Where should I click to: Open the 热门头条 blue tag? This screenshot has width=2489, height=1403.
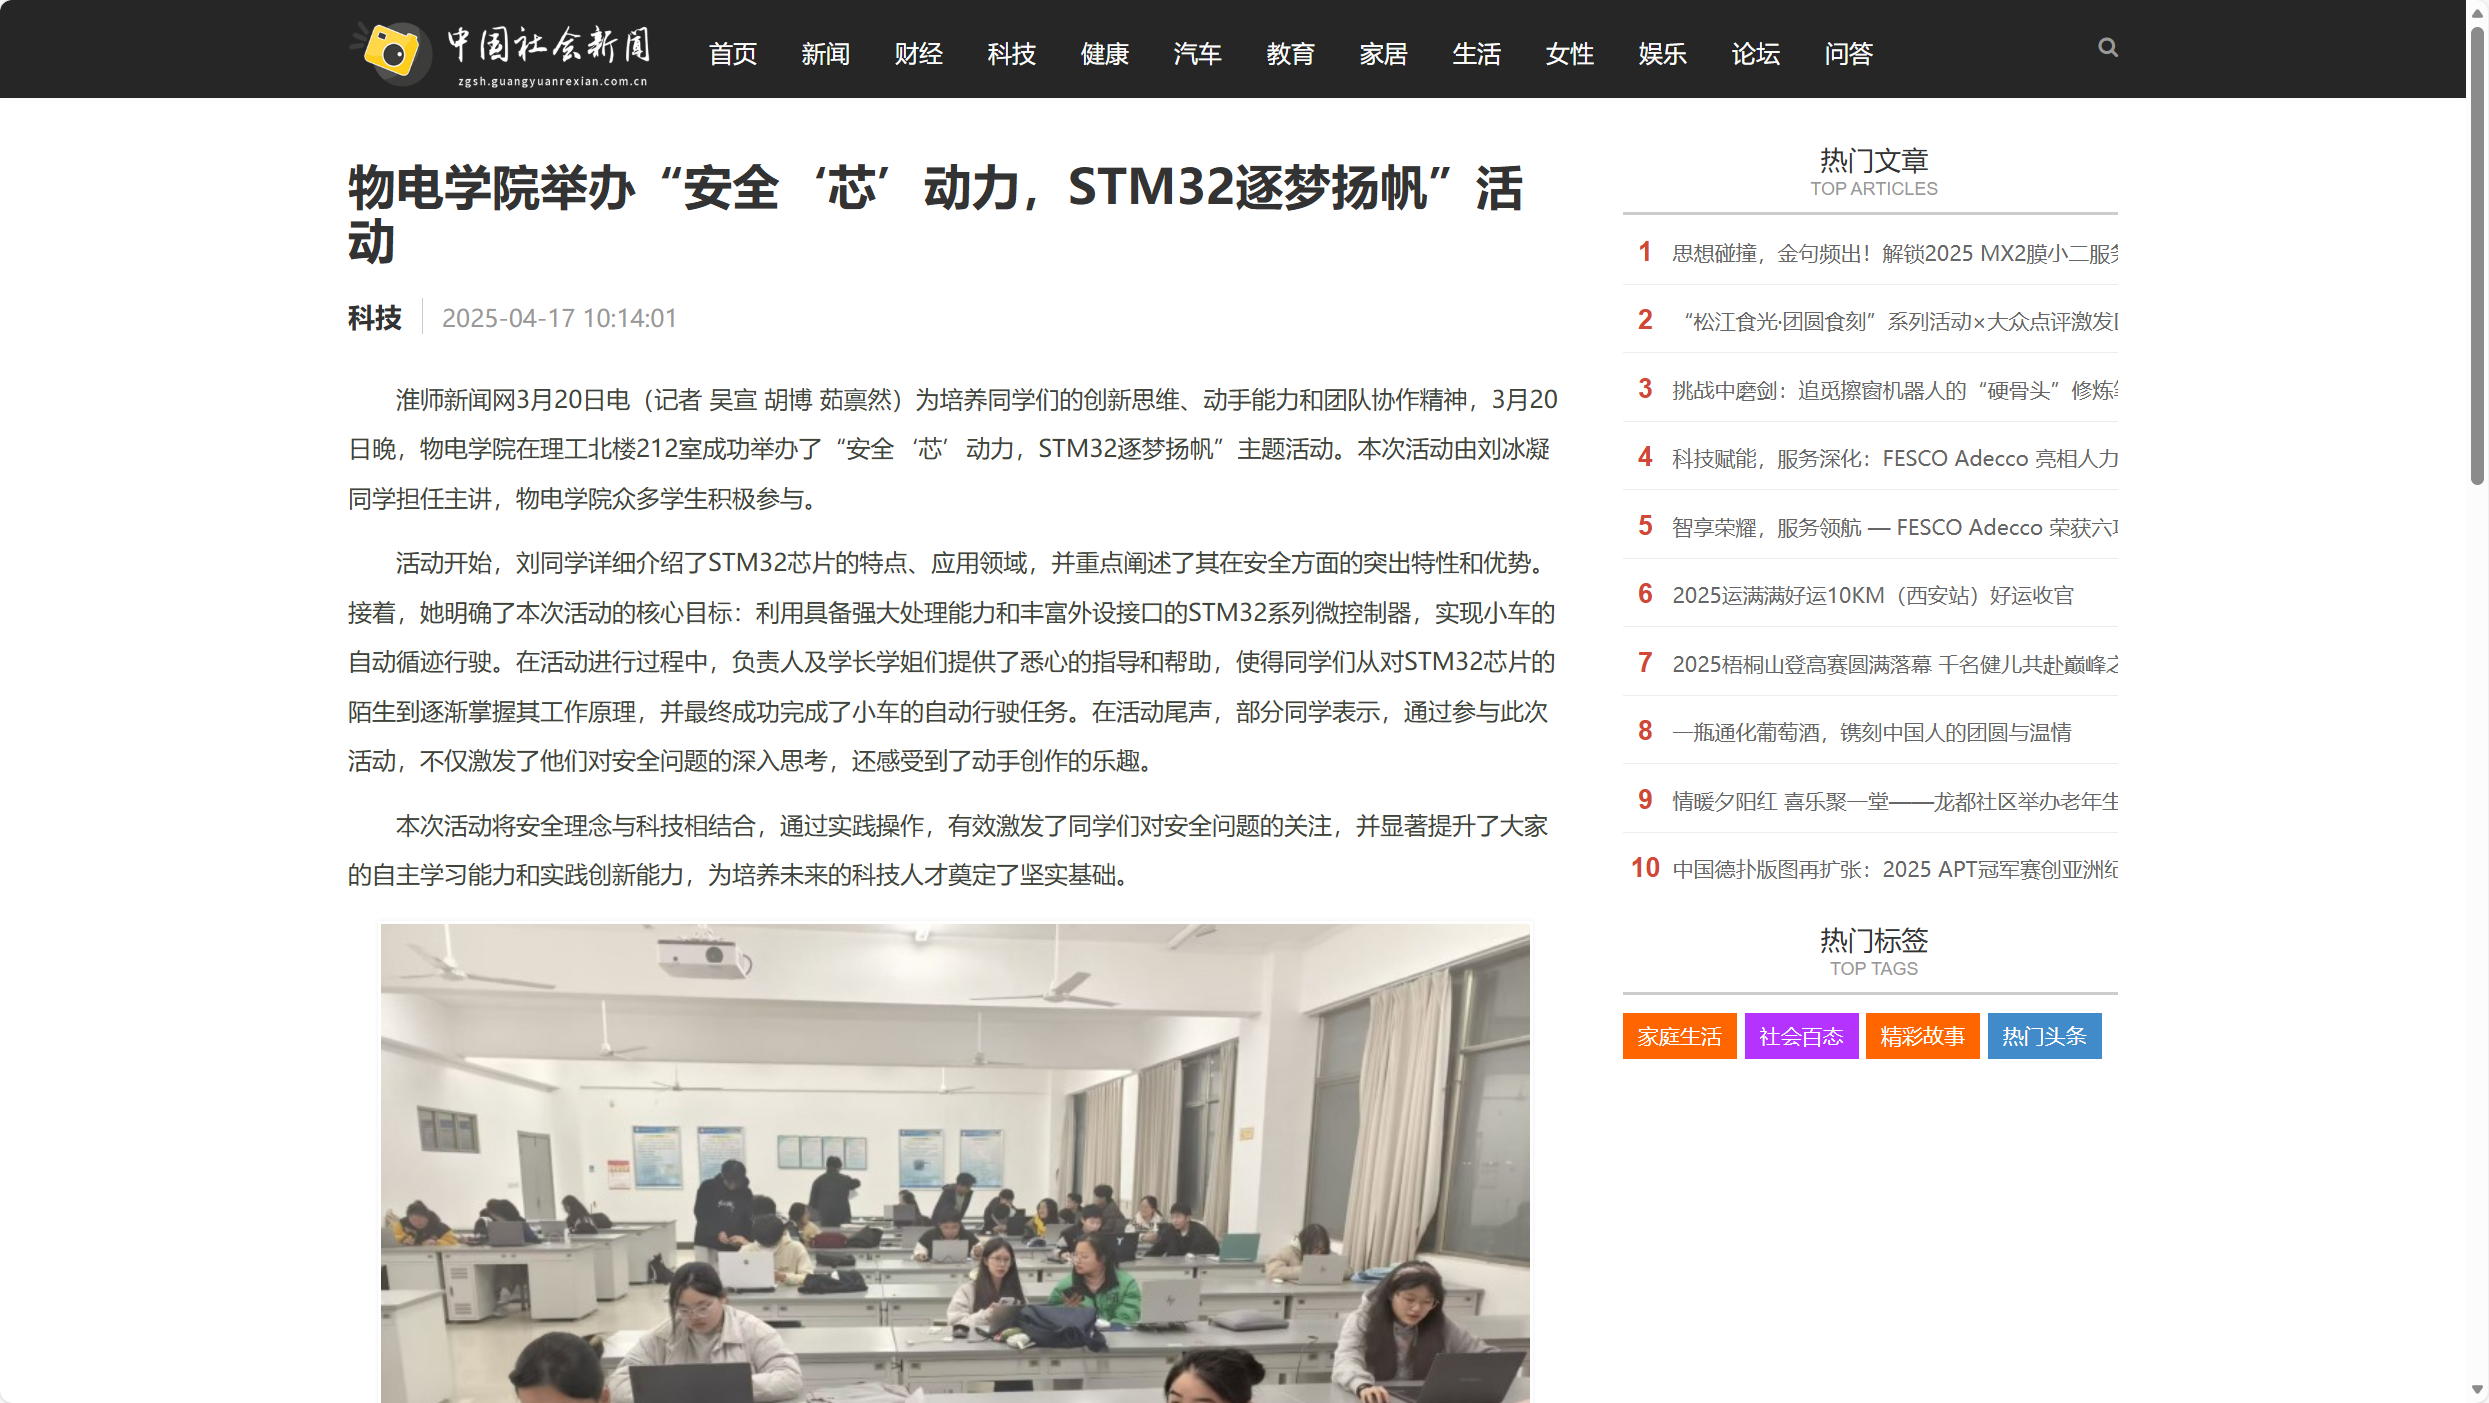(x=2043, y=1036)
